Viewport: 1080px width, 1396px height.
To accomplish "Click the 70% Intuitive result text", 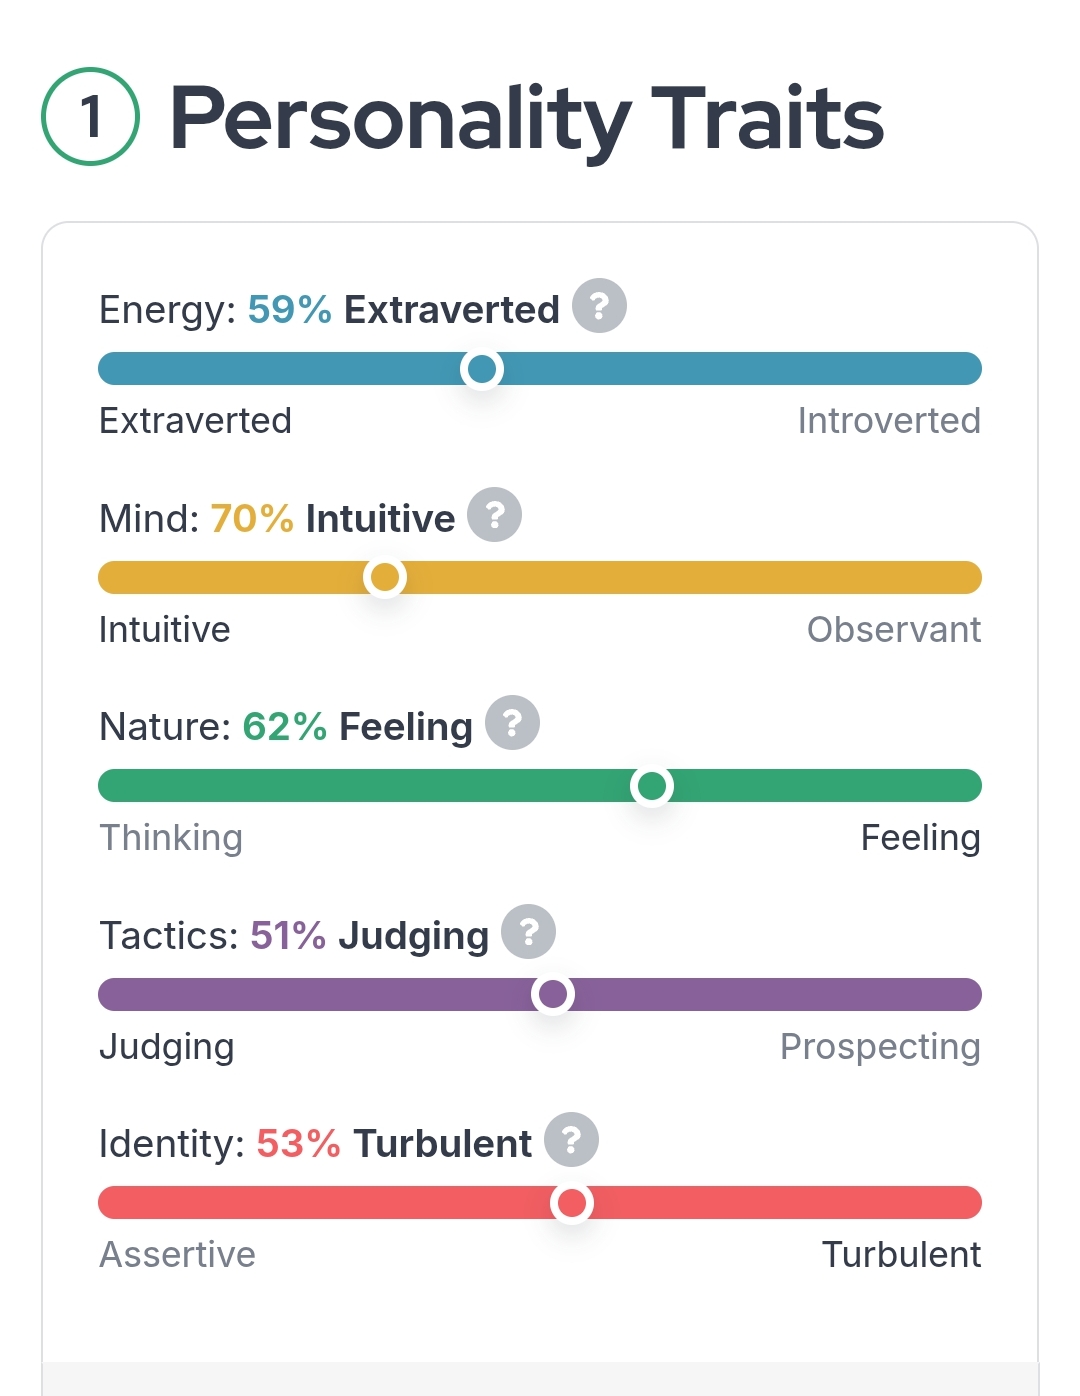I will pyautogui.click(x=332, y=519).
